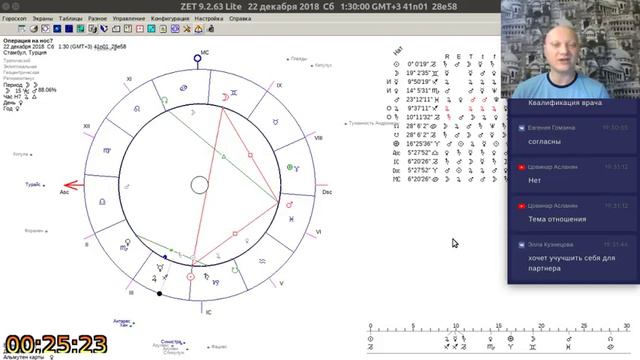Click the E column header in the table
This screenshot has height=360, width=640.
coord(458,57)
